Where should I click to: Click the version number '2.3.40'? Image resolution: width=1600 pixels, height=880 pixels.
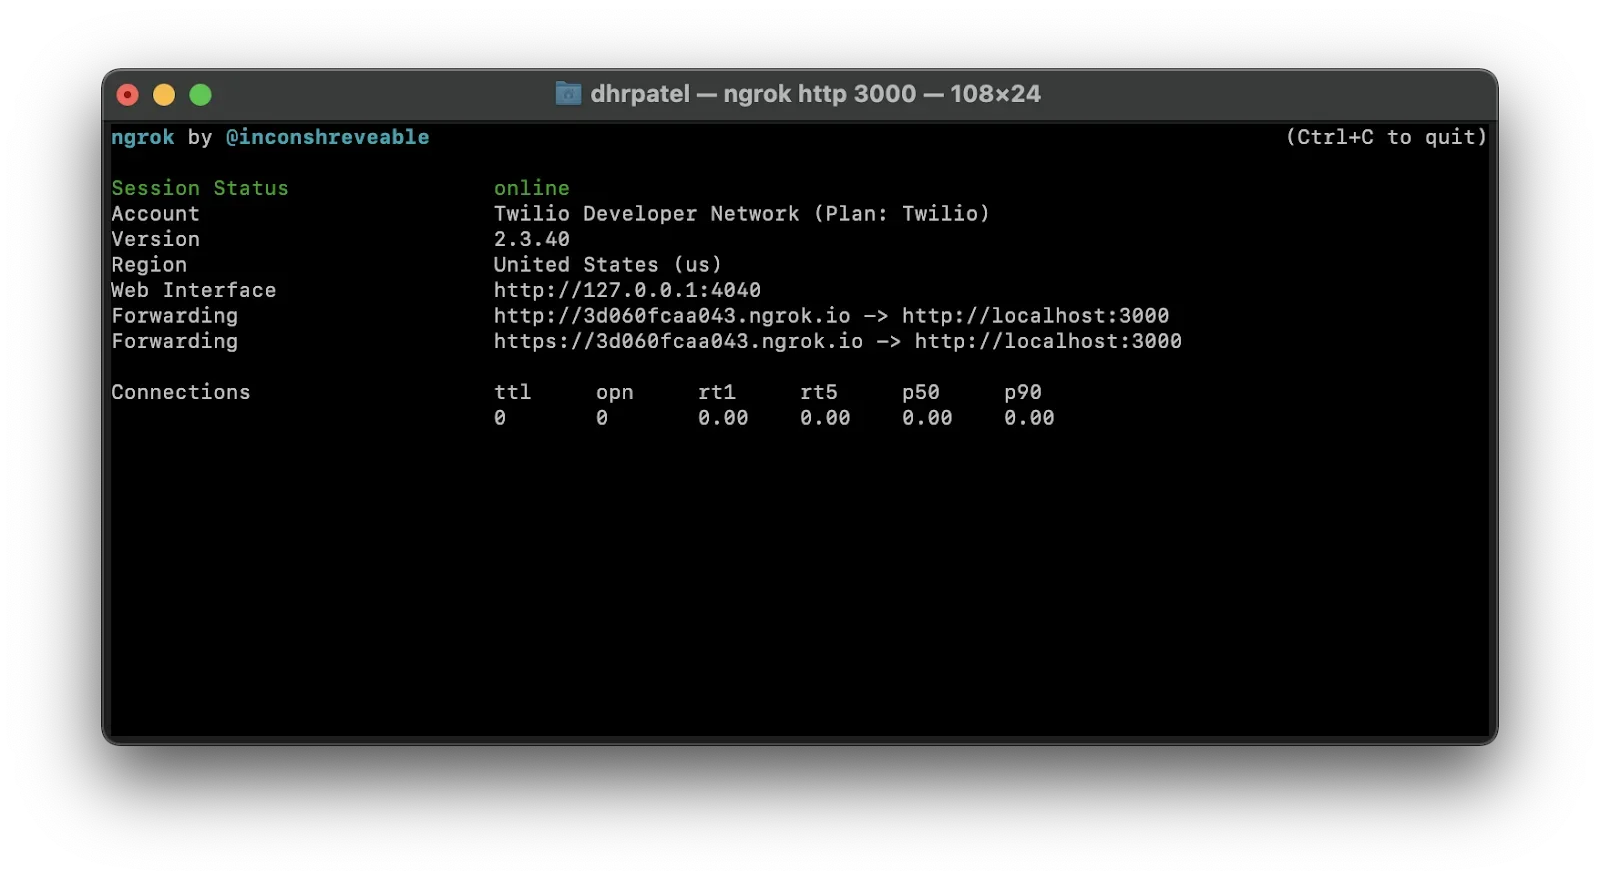coord(531,239)
